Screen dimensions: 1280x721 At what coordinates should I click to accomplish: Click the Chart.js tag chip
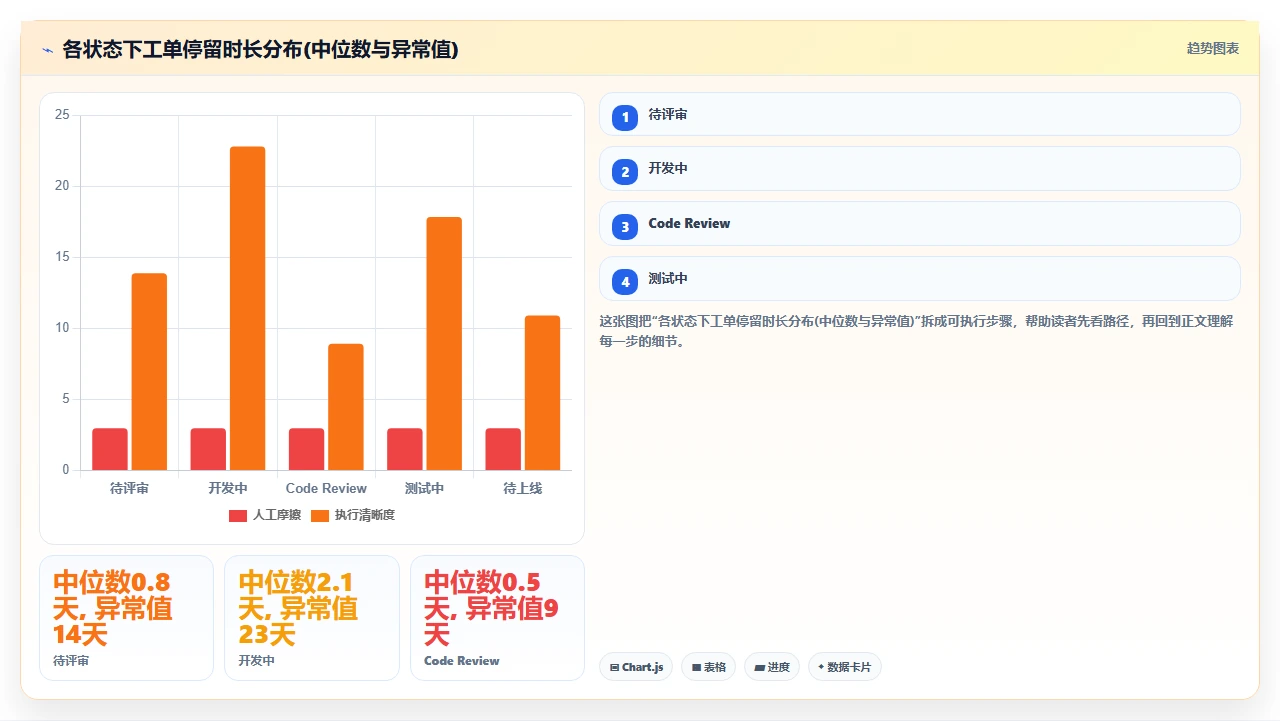pos(636,667)
